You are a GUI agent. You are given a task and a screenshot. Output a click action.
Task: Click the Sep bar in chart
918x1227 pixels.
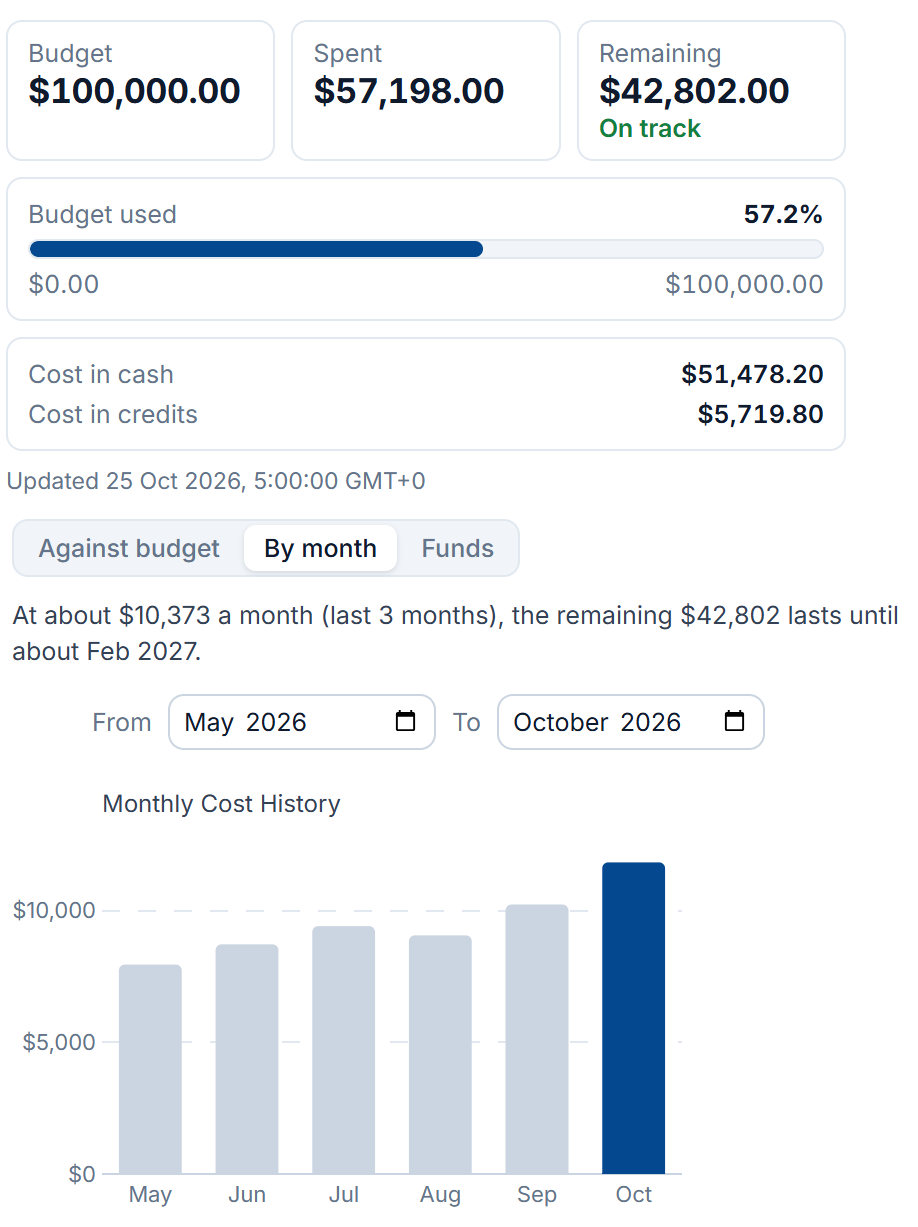click(537, 1039)
